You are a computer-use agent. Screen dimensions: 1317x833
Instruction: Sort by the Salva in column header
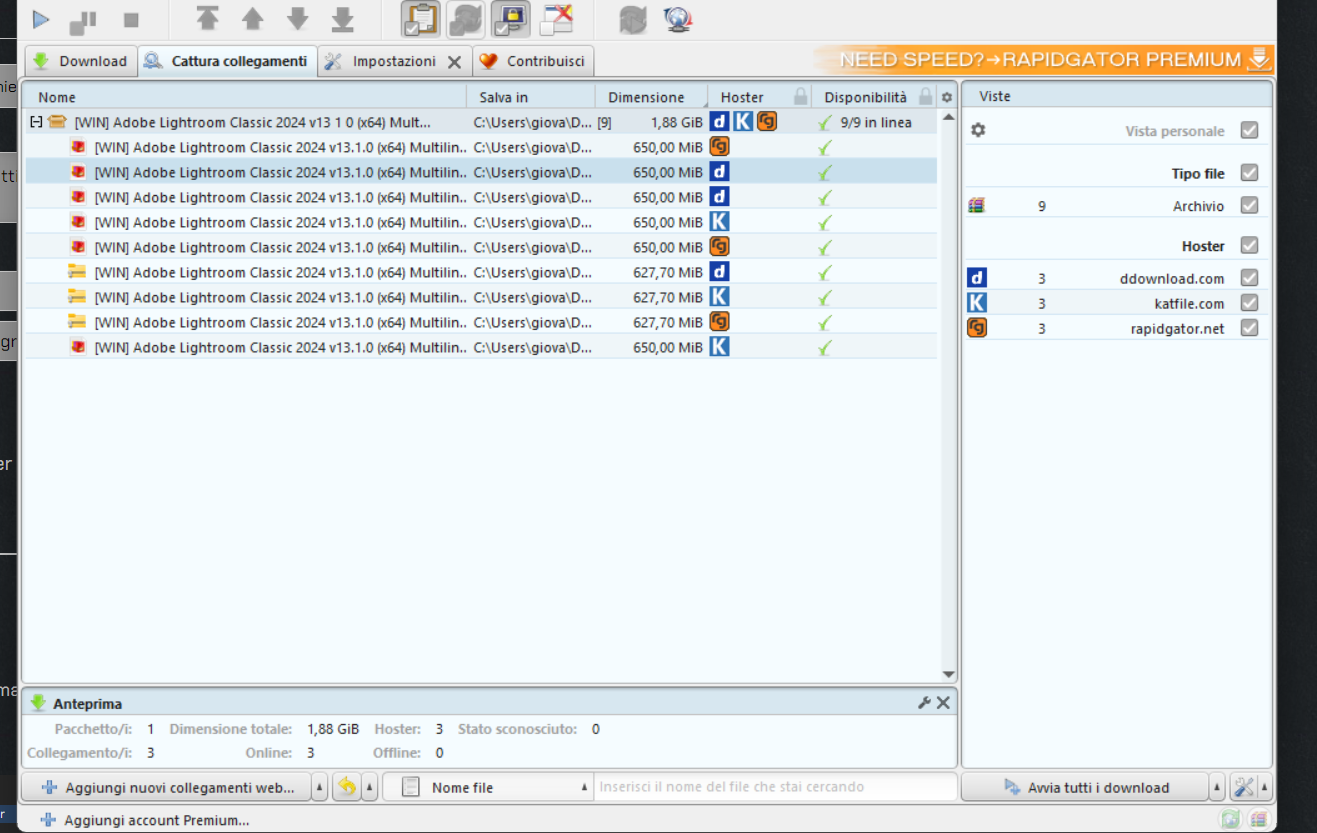531,97
